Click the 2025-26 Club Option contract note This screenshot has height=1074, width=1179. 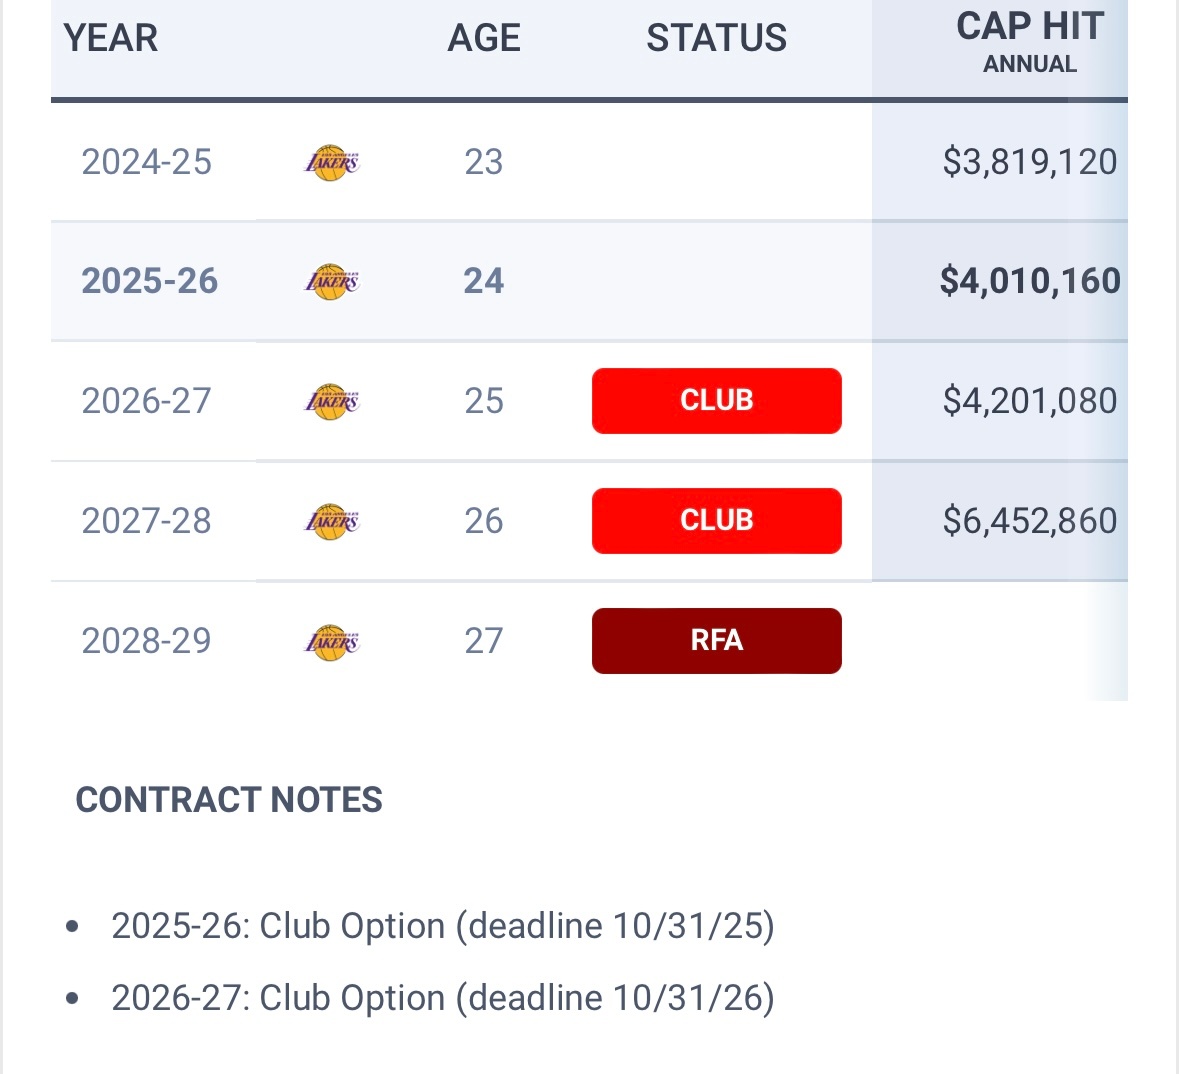[442, 926]
